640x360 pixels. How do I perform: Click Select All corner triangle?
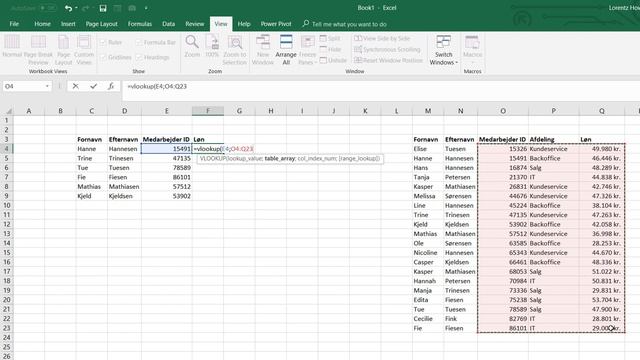(x=8, y=111)
